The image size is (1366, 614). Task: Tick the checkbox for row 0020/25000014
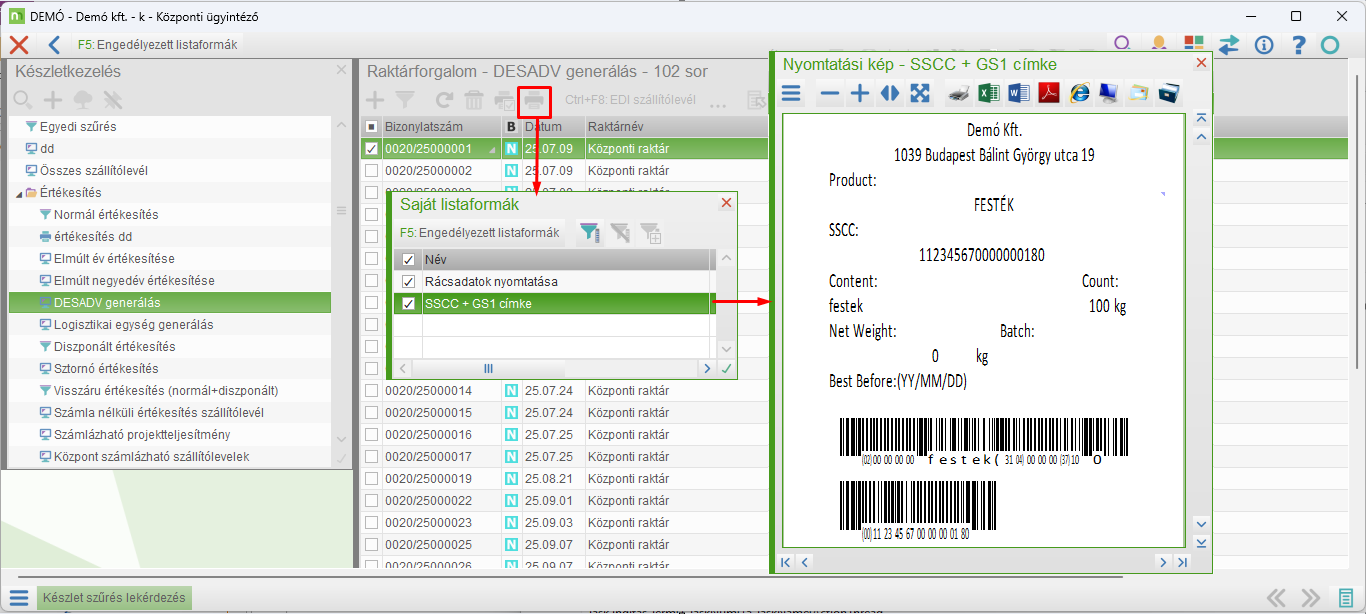(372, 391)
